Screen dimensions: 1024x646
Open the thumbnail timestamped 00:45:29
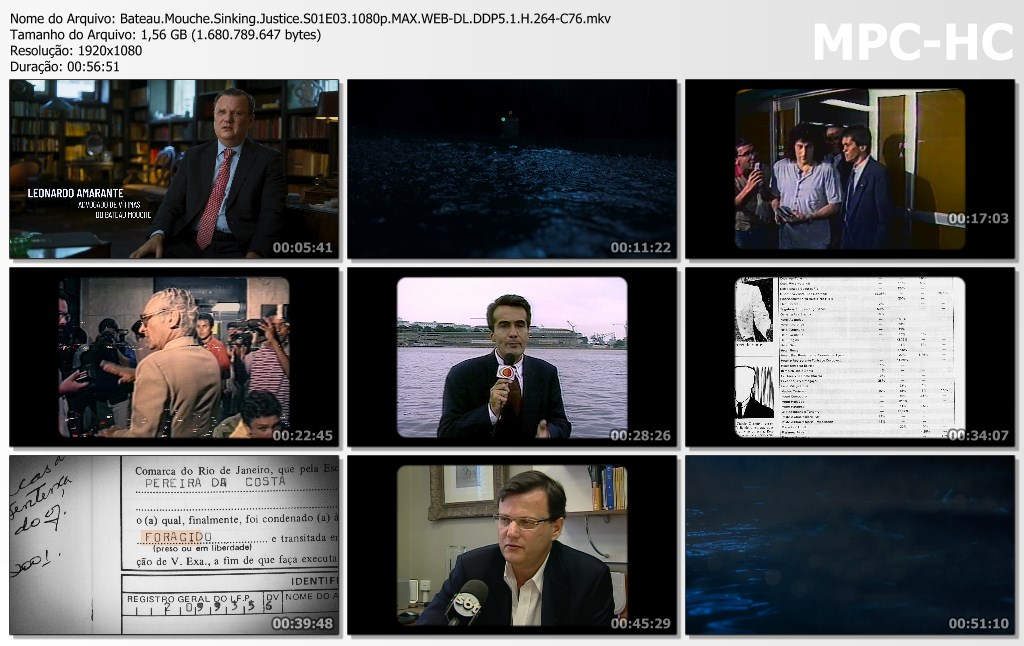pos(512,545)
